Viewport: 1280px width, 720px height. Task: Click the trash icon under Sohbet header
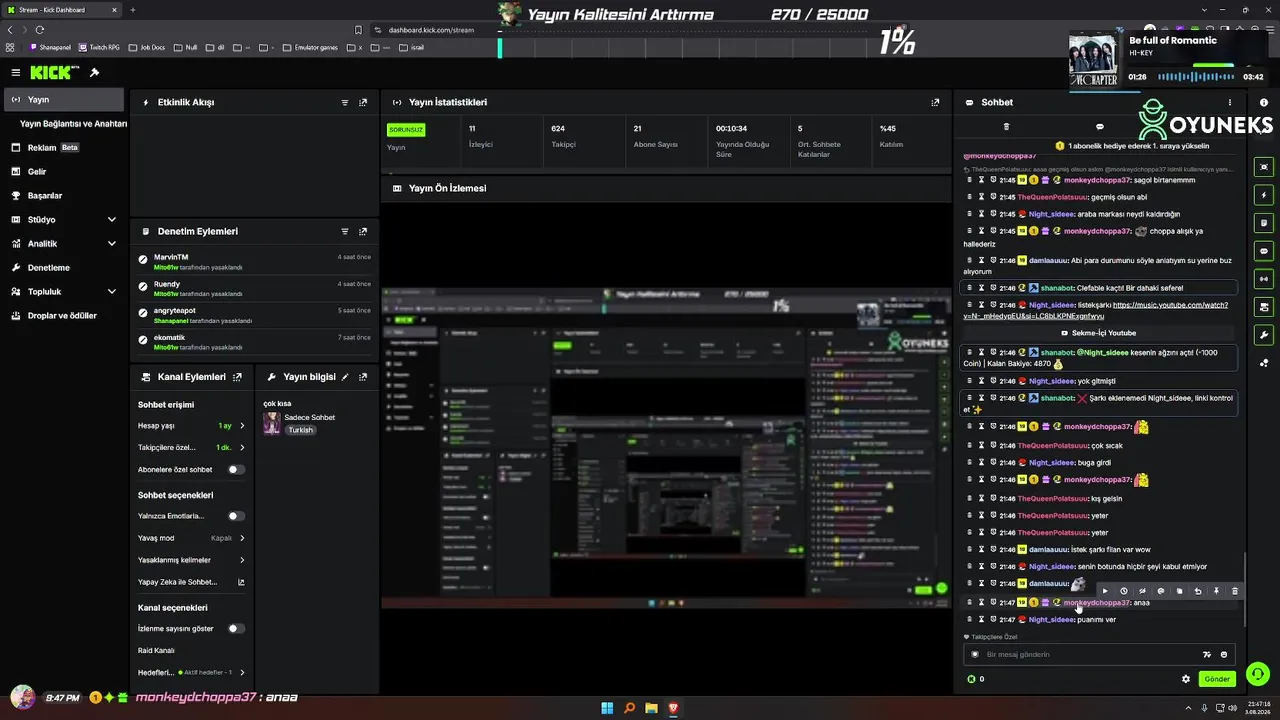[x=1006, y=127]
